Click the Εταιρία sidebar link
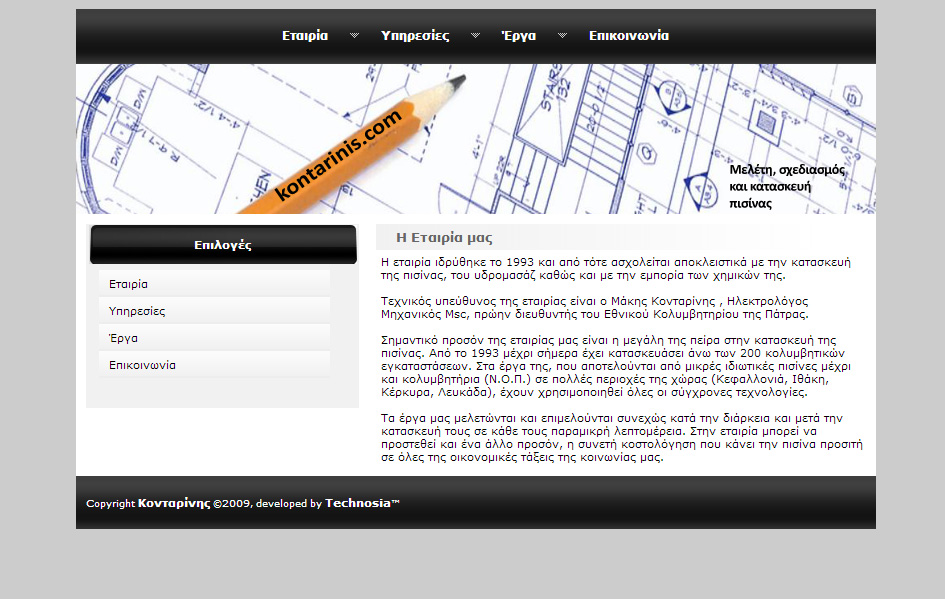The width and height of the screenshot is (945, 599). click(215, 284)
